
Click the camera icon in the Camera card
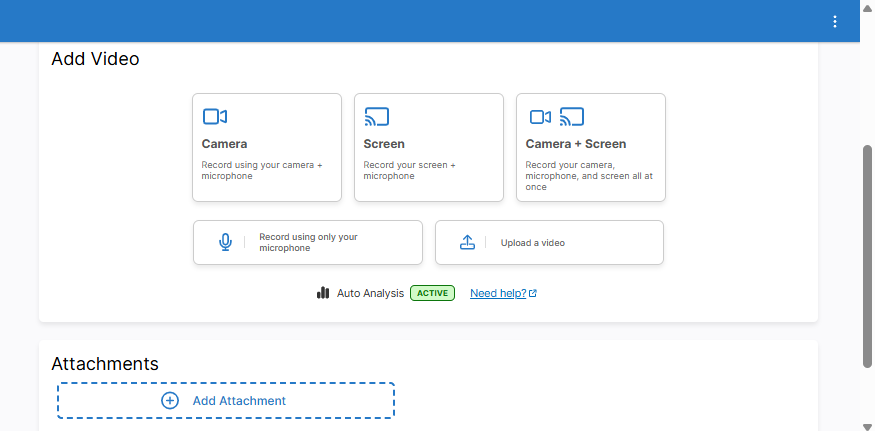pyautogui.click(x=215, y=117)
